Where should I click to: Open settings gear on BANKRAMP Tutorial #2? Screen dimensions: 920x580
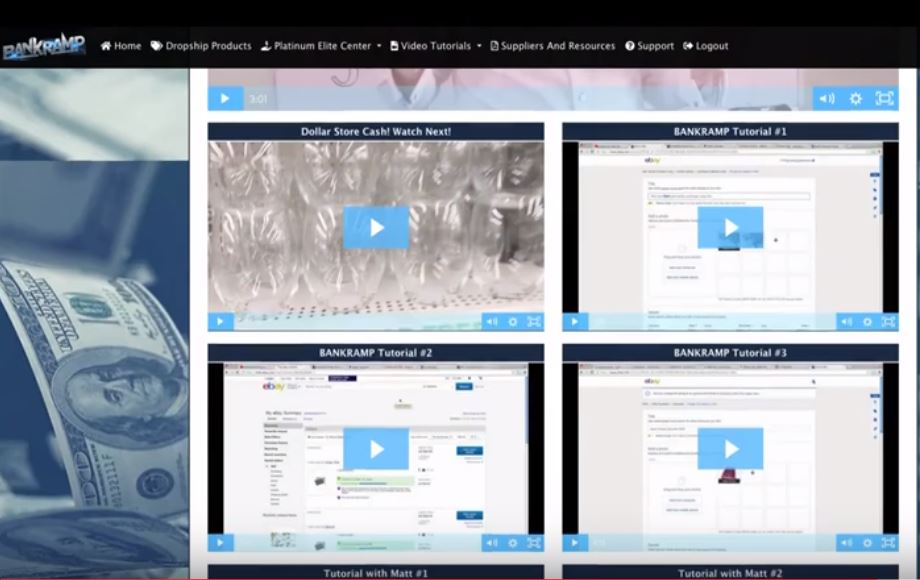[x=513, y=542]
